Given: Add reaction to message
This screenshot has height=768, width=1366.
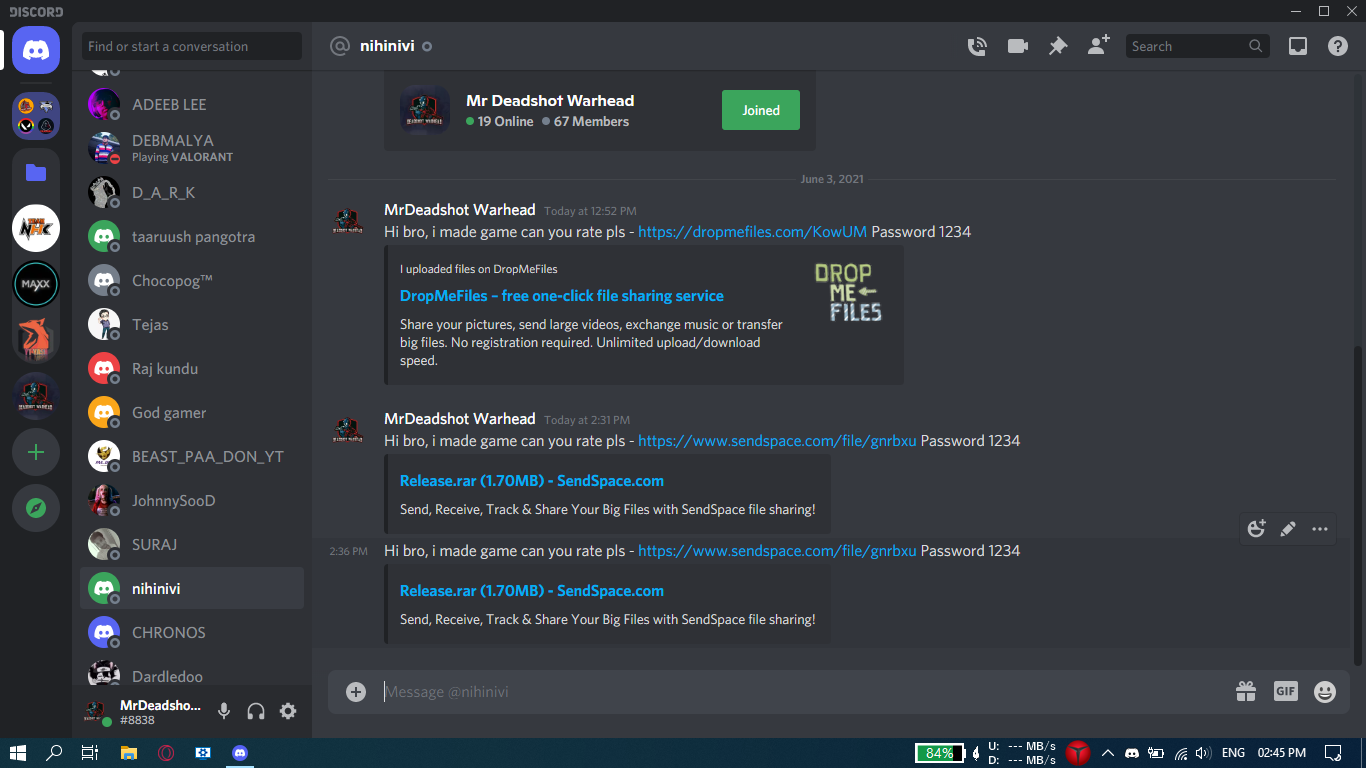Looking at the screenshot, I should (x=1257, y=529).
